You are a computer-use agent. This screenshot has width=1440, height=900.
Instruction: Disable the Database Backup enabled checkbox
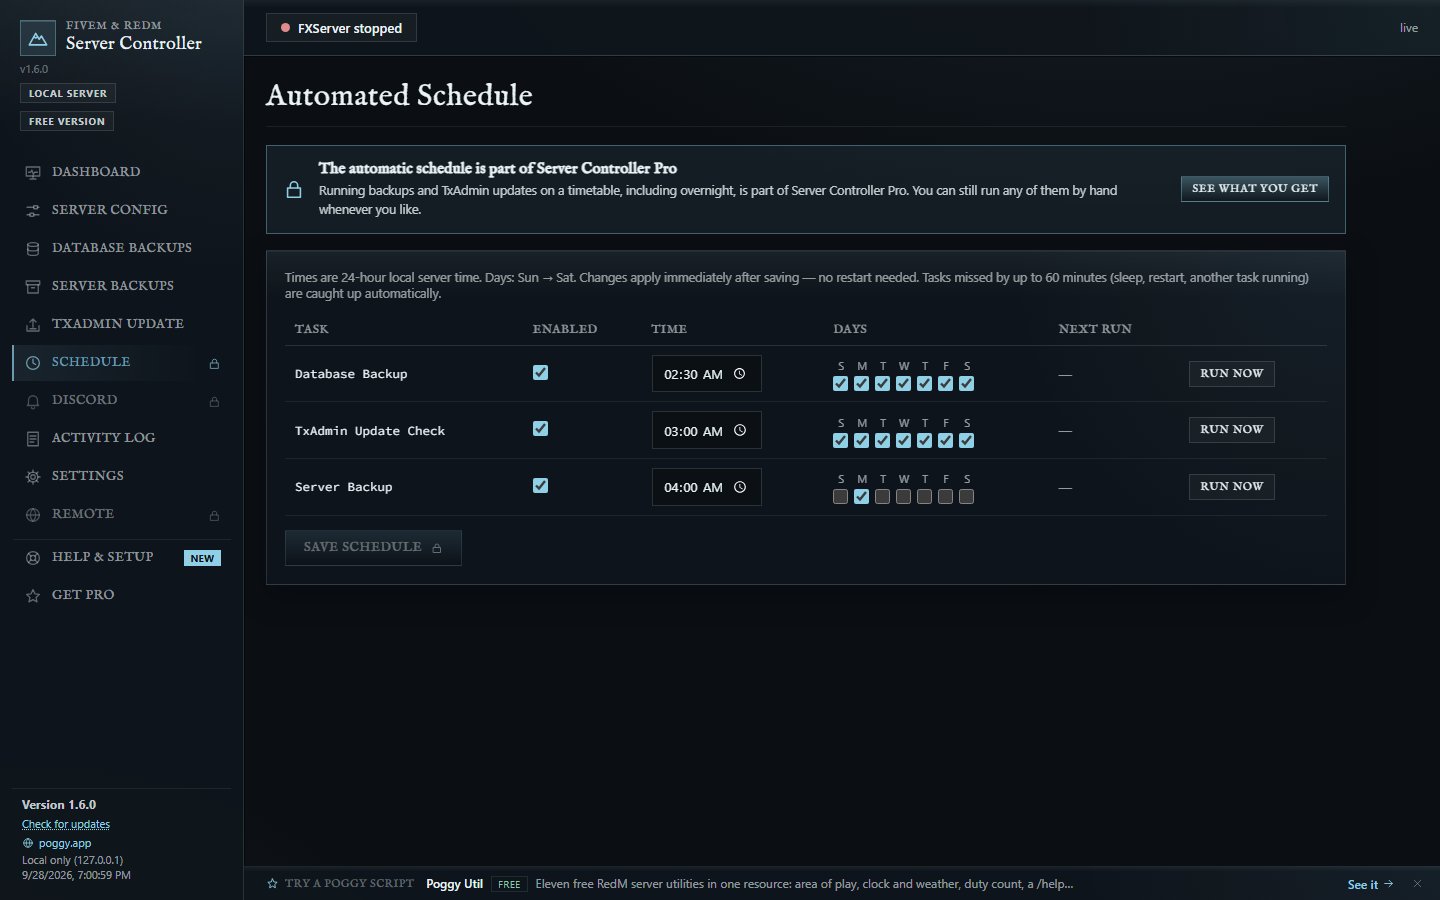coord(540,372)
